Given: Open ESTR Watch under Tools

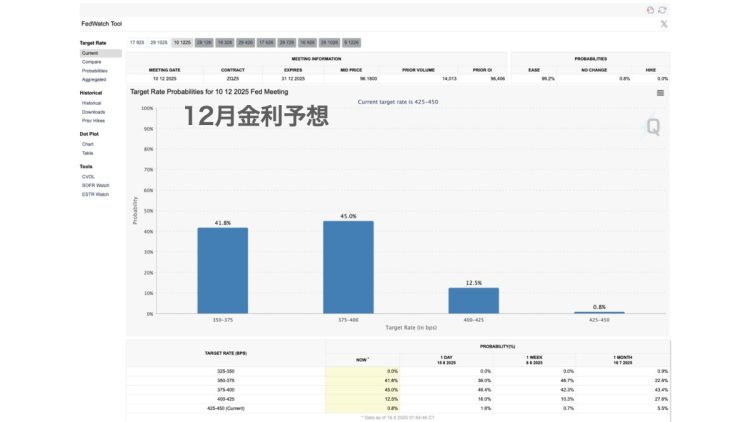Looking at the screenshot, I should click(95, 194).
